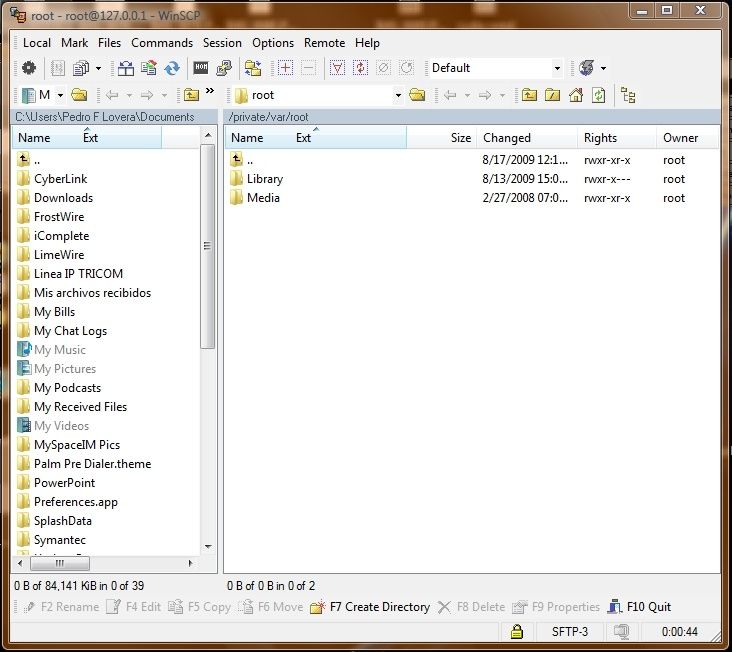Select the LimeWire folder in local panel
This screenshot has height=652, width=732.
pyautogui.click(x=59, y=255)
